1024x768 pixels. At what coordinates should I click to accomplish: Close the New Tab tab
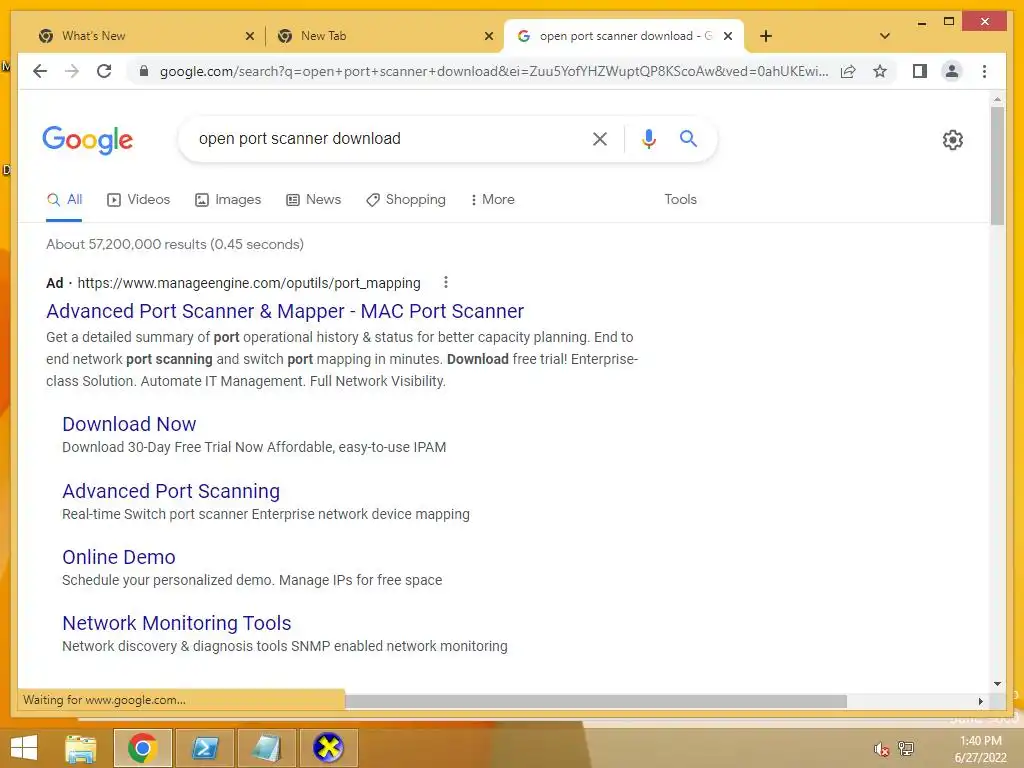point(488,36)
